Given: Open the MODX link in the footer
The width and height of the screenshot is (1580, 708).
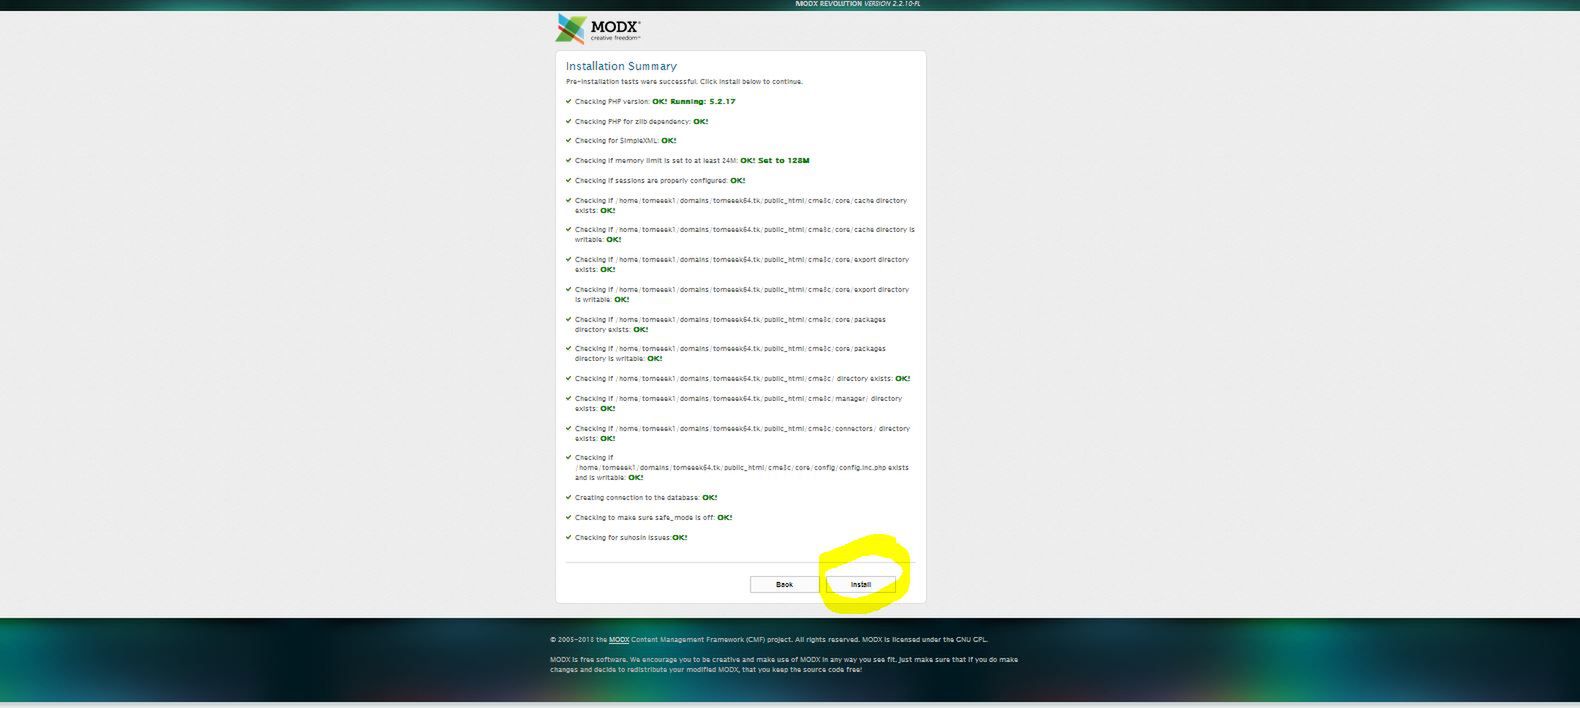Looking at the screenshot, I should tap(619, 639).
